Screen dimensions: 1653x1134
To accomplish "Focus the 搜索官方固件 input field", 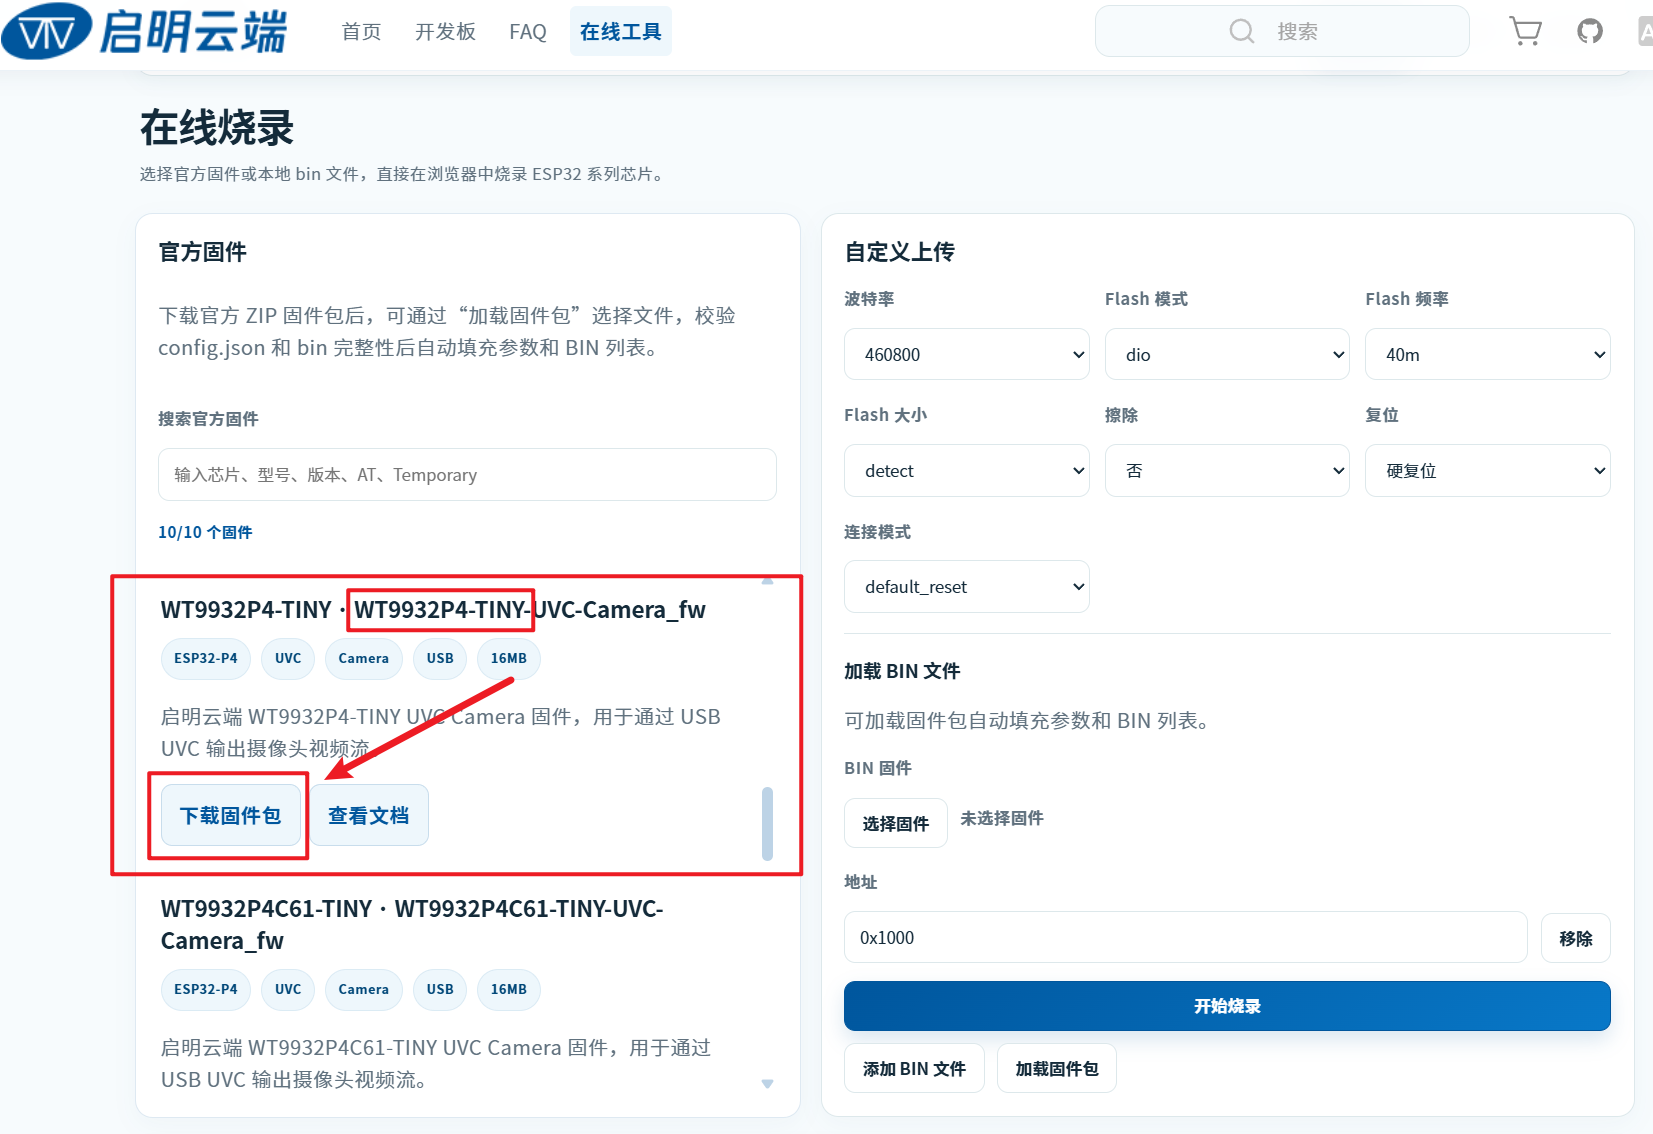I will (x=467, y=475).
